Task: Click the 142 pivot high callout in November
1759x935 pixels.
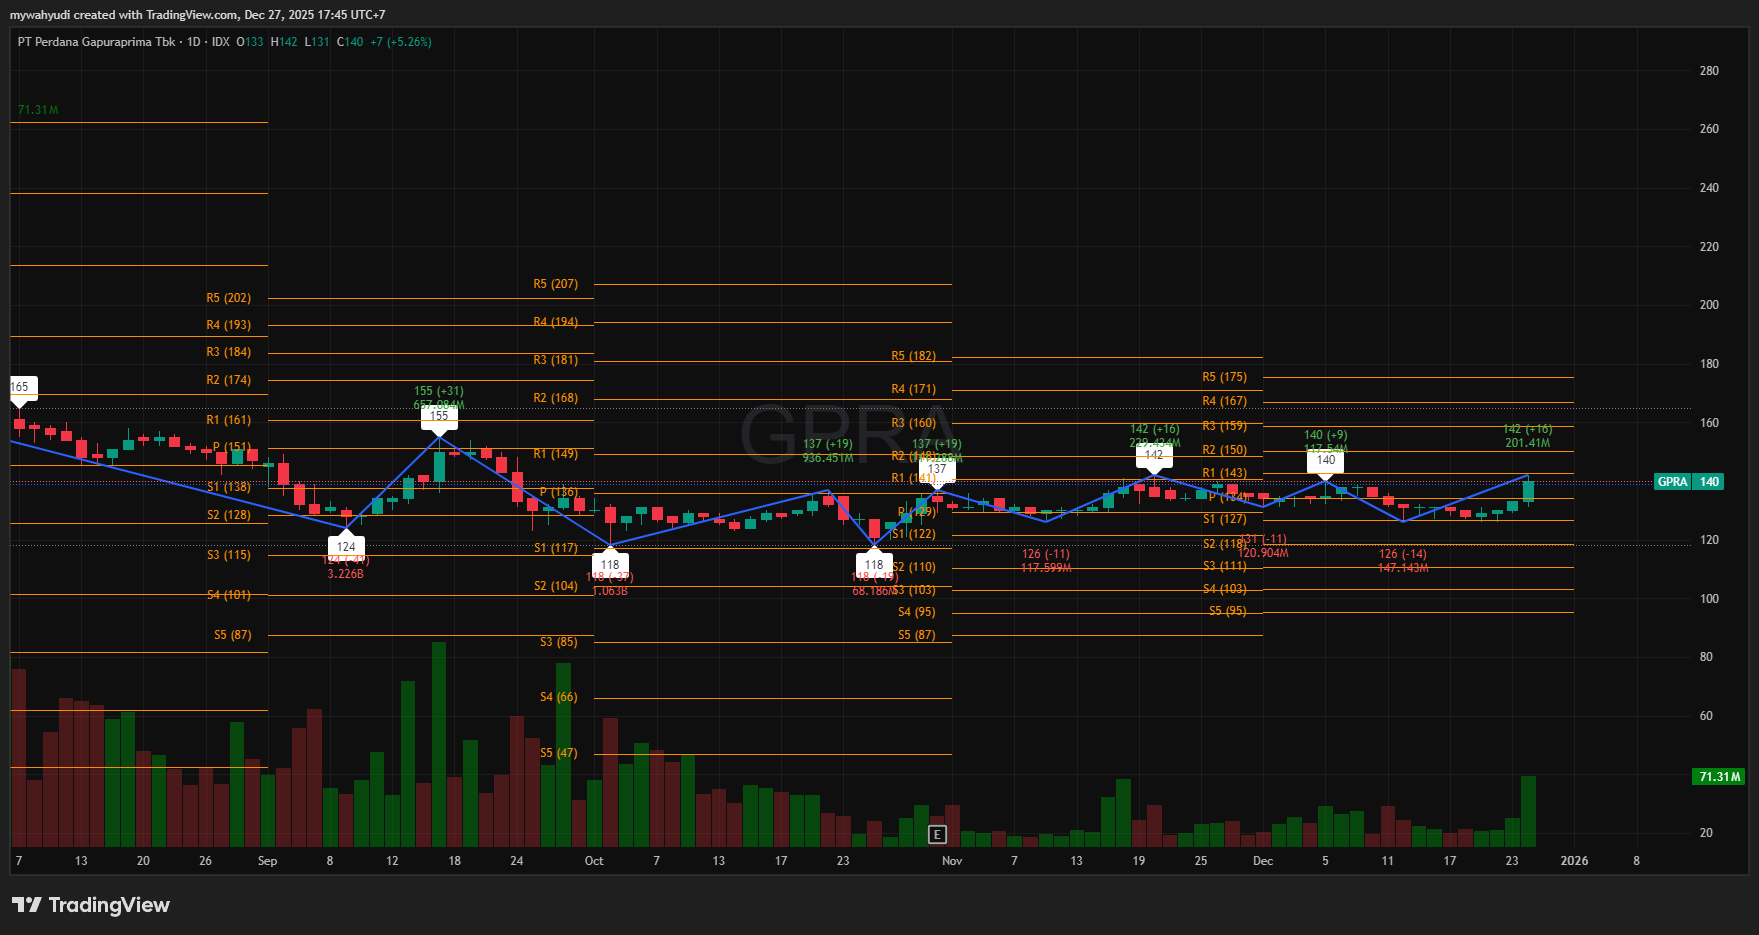Action: pyautogui.click(x=1154, y=454)
